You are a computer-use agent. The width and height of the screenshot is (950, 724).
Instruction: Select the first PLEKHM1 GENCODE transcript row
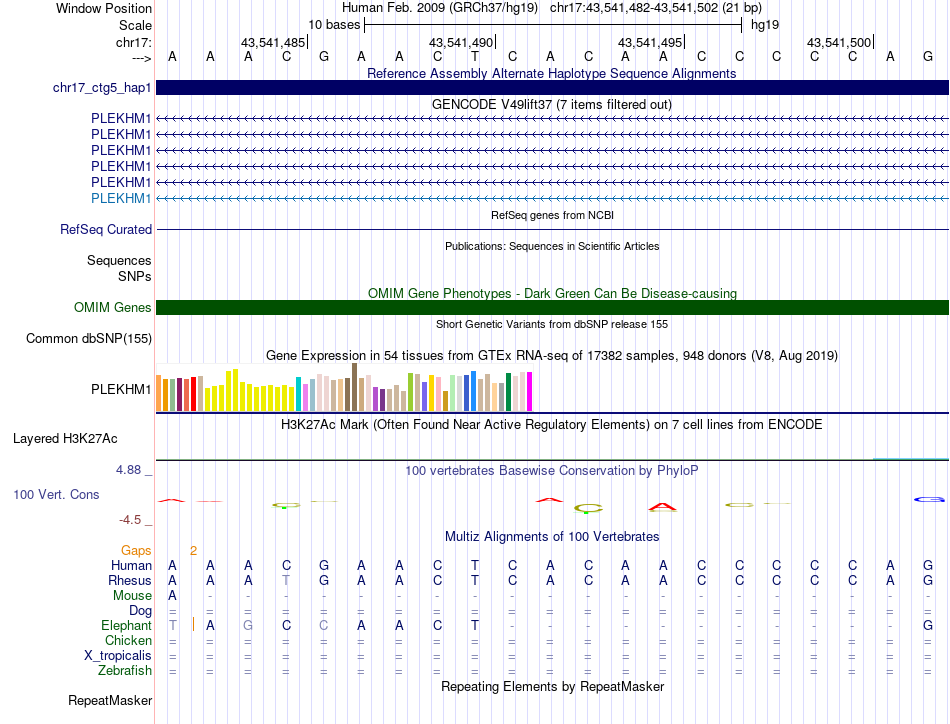click(552, 119)
